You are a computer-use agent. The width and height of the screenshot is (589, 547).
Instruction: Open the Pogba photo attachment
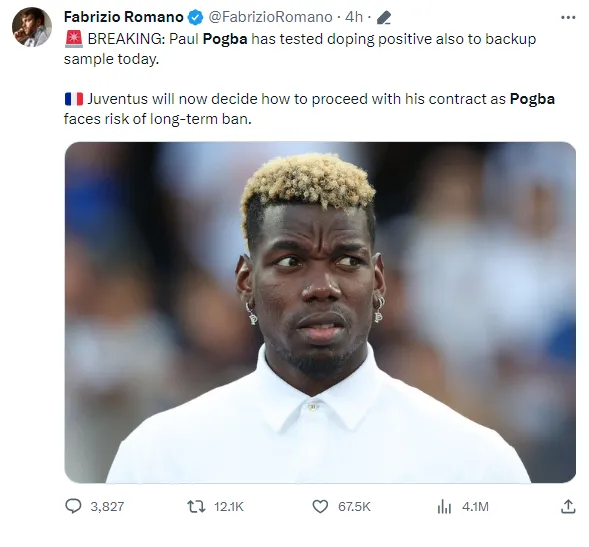pyautogui.click(x=320, y=312)
